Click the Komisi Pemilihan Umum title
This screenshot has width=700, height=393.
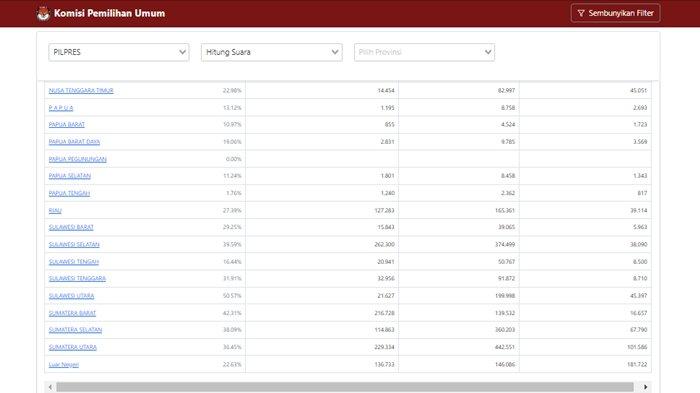[109, 13]
